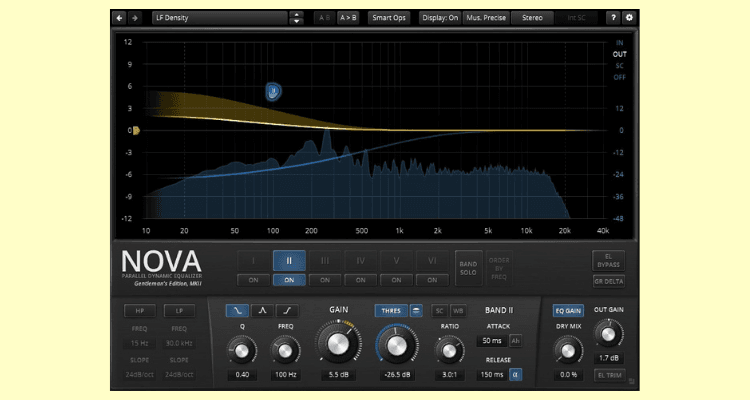Click the RATIO knob
The width and height of the screenshot is (750, 400).
pos(449,351)
